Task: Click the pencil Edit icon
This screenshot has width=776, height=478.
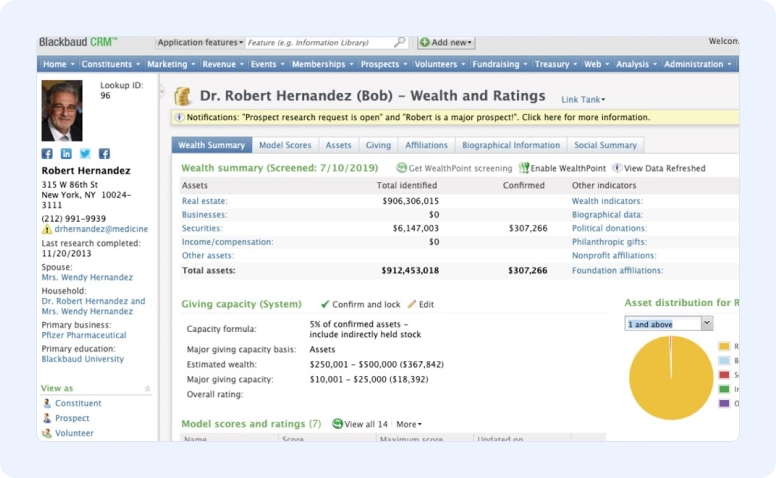Action: tap(412, 304)
